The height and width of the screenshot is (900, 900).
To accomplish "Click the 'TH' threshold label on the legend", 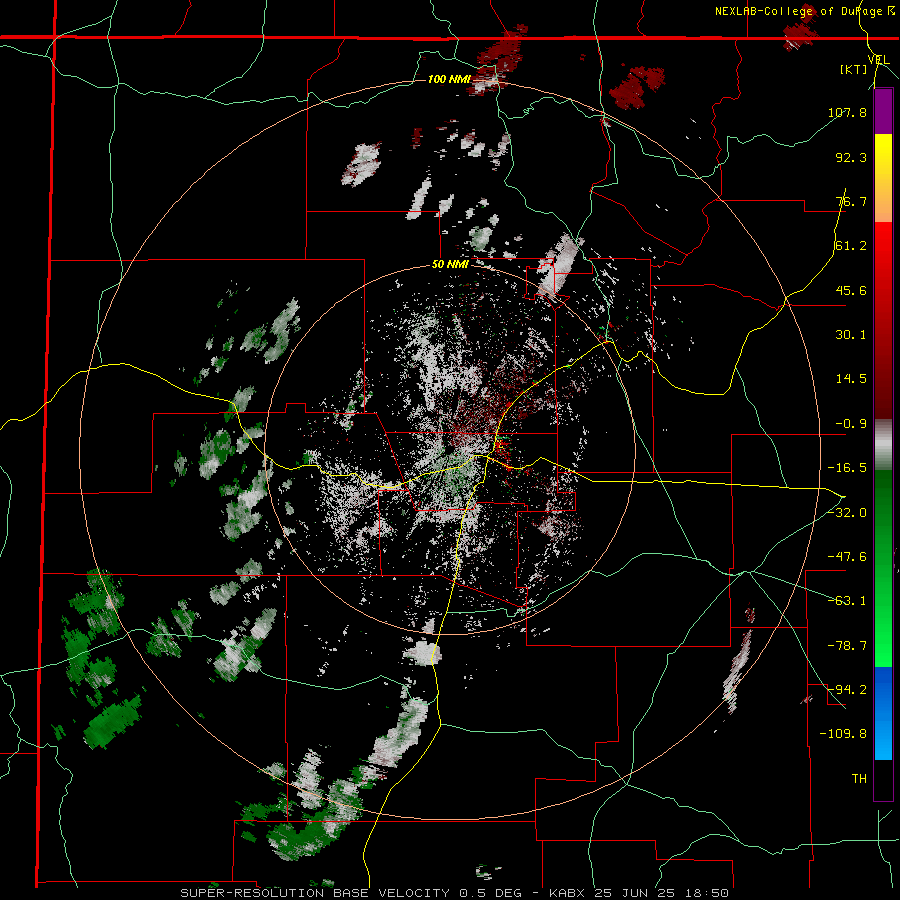I will click(859, 779).
